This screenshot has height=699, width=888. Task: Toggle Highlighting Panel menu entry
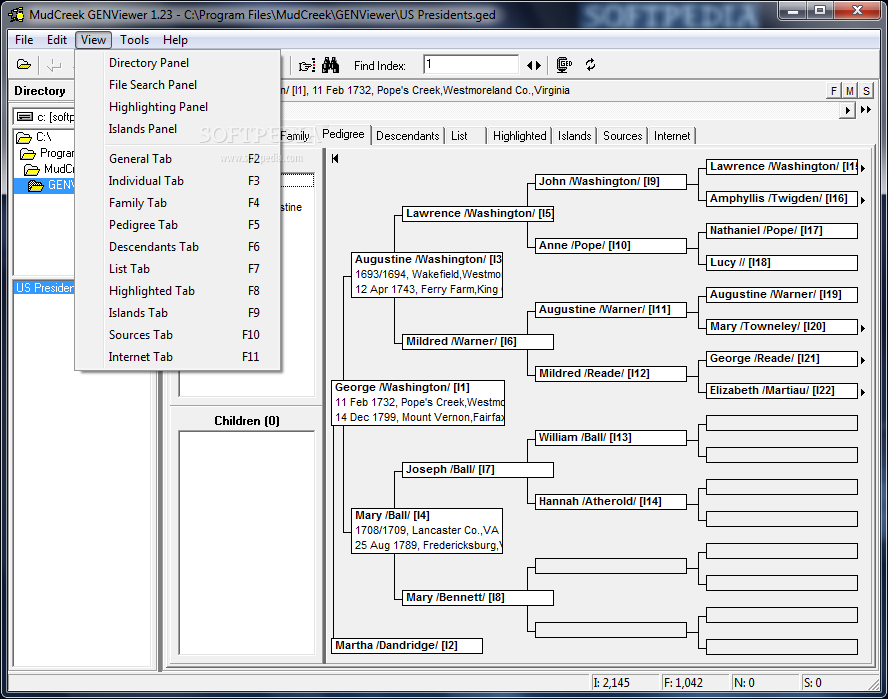pyautogui.click(x=178, y=107)
